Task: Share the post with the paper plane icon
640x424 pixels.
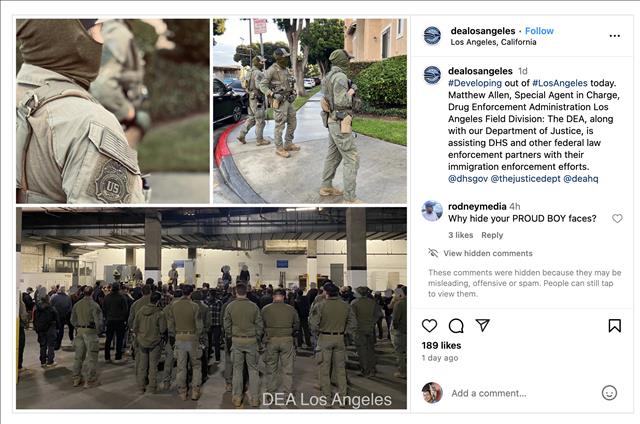Action: coord(482,325)
